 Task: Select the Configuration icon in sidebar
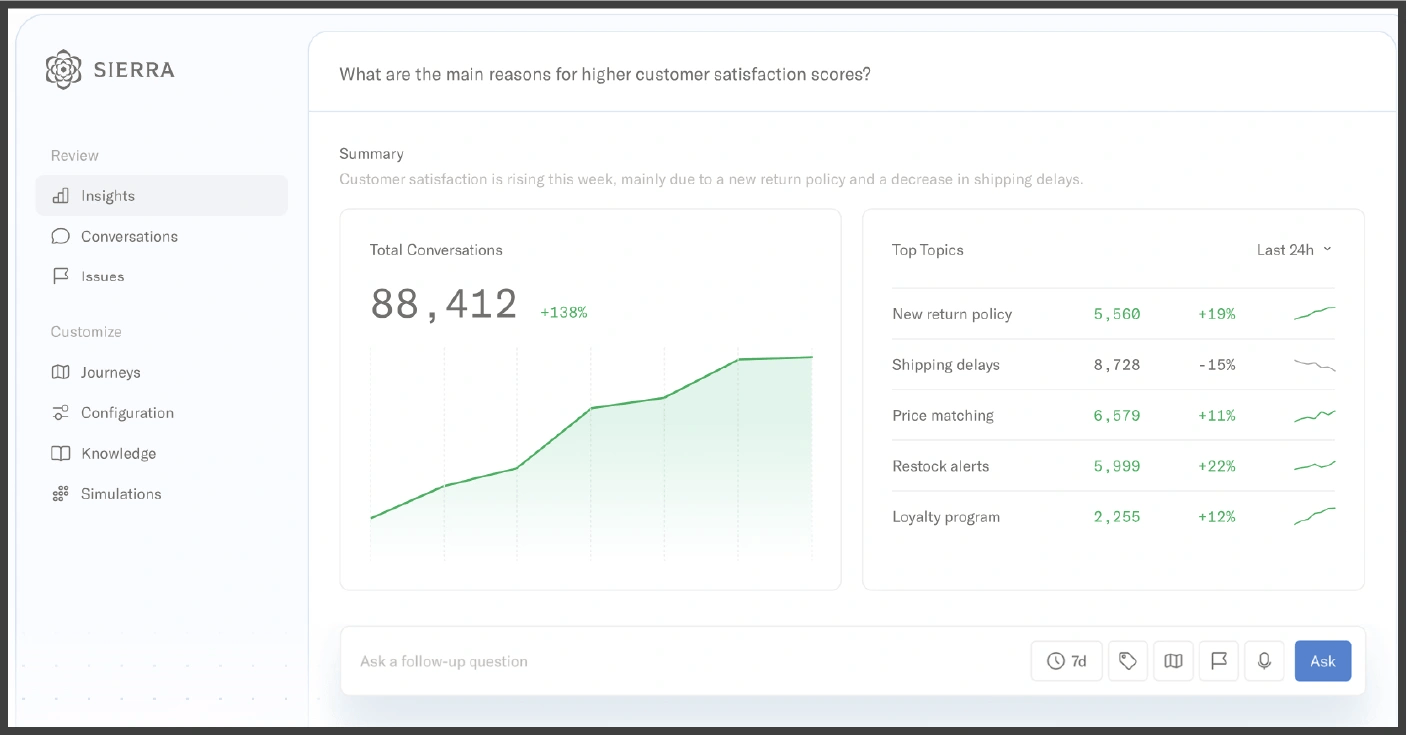[x=60, y=412]
